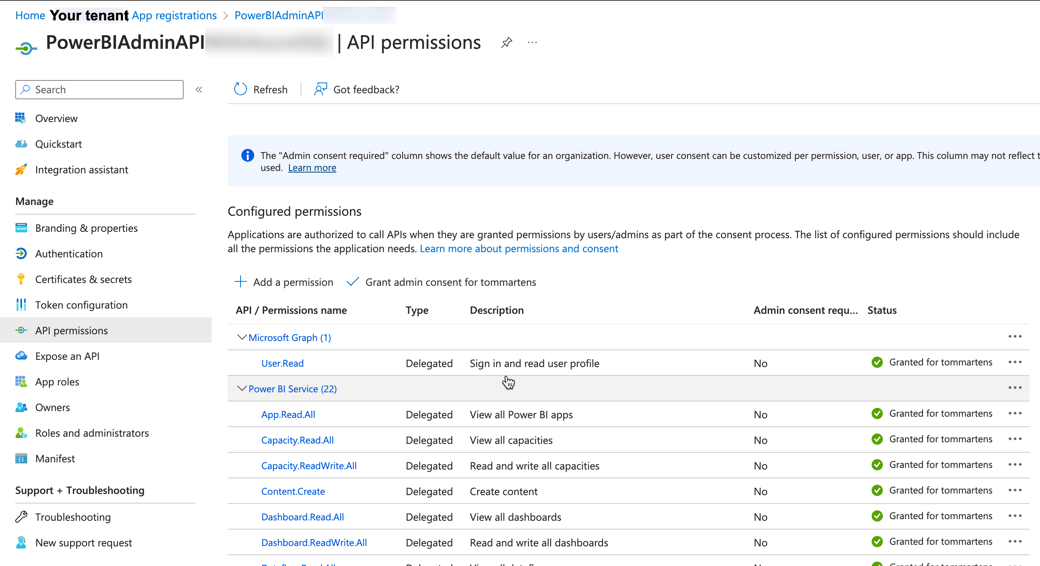Open the Learn more about permissions and consent link
Image resolution: width=1040 pixels, height=566 pixels.
pos(518,248)
